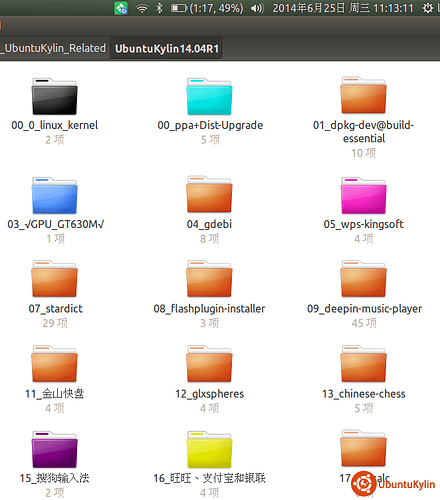Select the 08_flashplugin-installer label
Screen dimensions: 440x500
209,309
